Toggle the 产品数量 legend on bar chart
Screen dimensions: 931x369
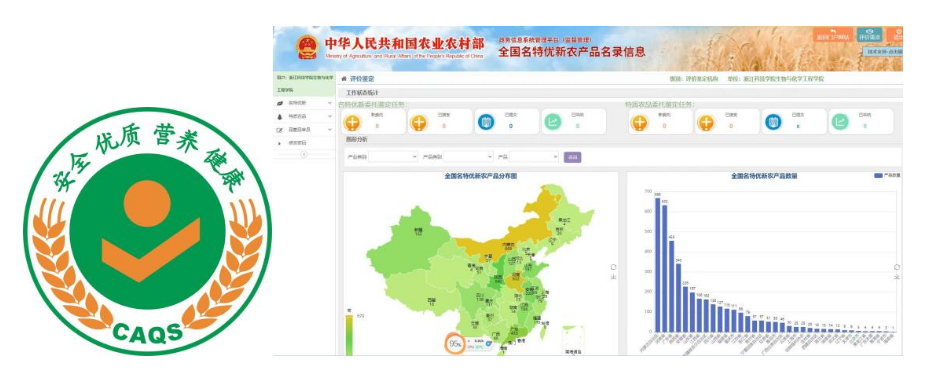pyautogui.click(x=887, y=176)
